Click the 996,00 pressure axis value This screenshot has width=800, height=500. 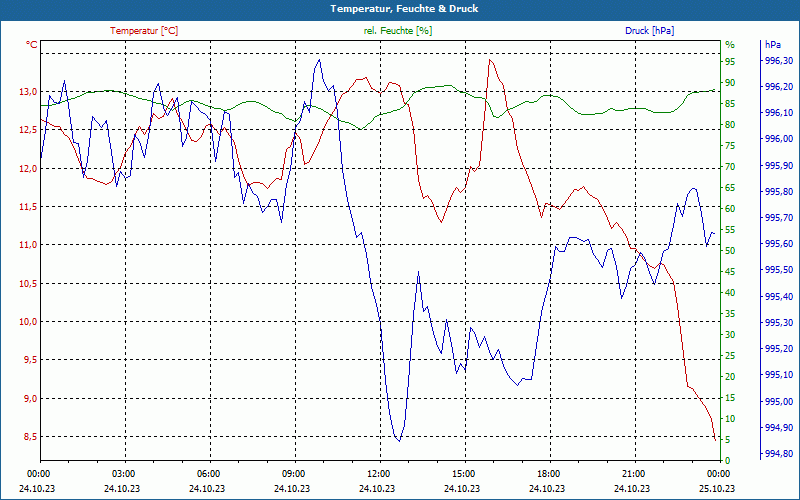pos(779,139)
